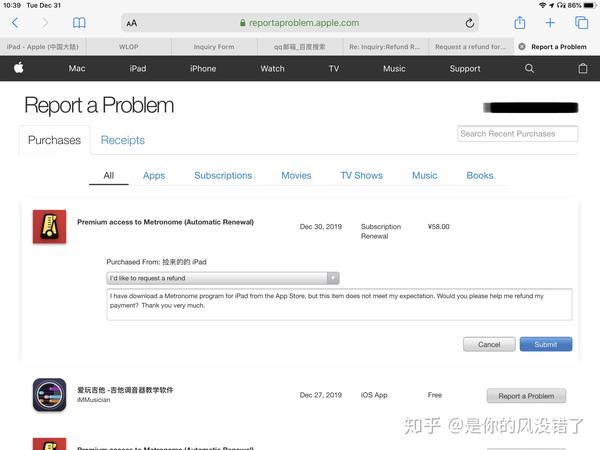The height and width of the screenshot is (450, 600).
Task: Click the Dec 27, 2019 date
Action: (x=321, y=395)
